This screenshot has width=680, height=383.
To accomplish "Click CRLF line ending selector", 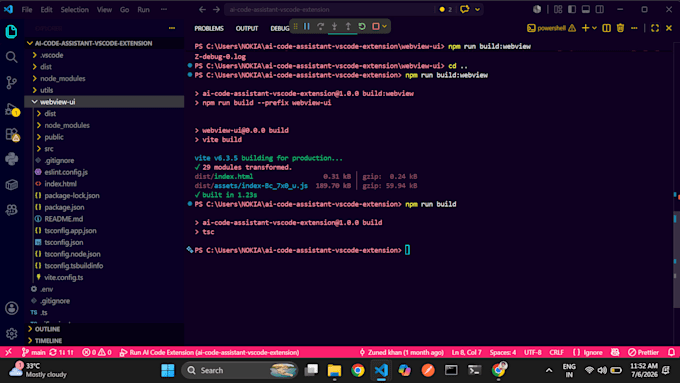I will (x=556, y=352).
